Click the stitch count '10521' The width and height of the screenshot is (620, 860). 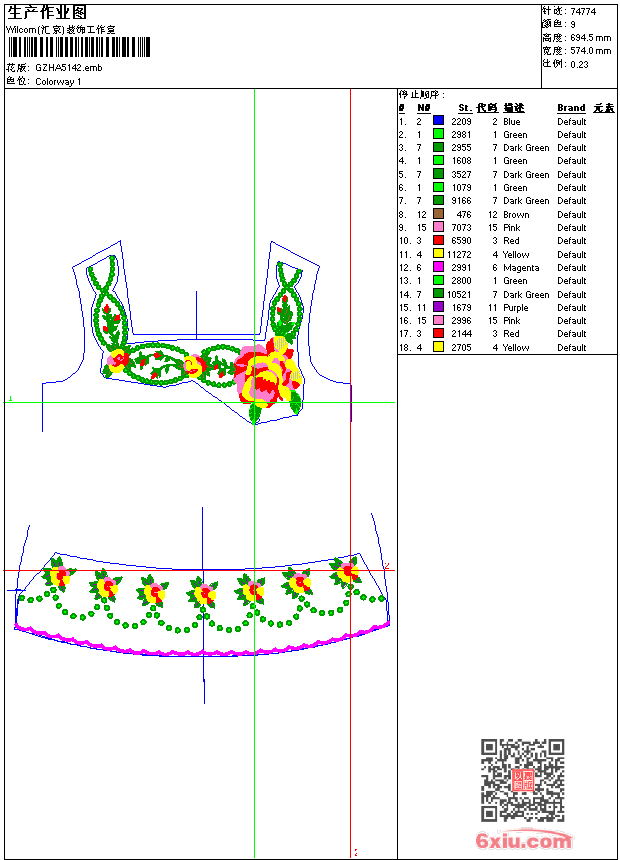(x=459, y=295)
